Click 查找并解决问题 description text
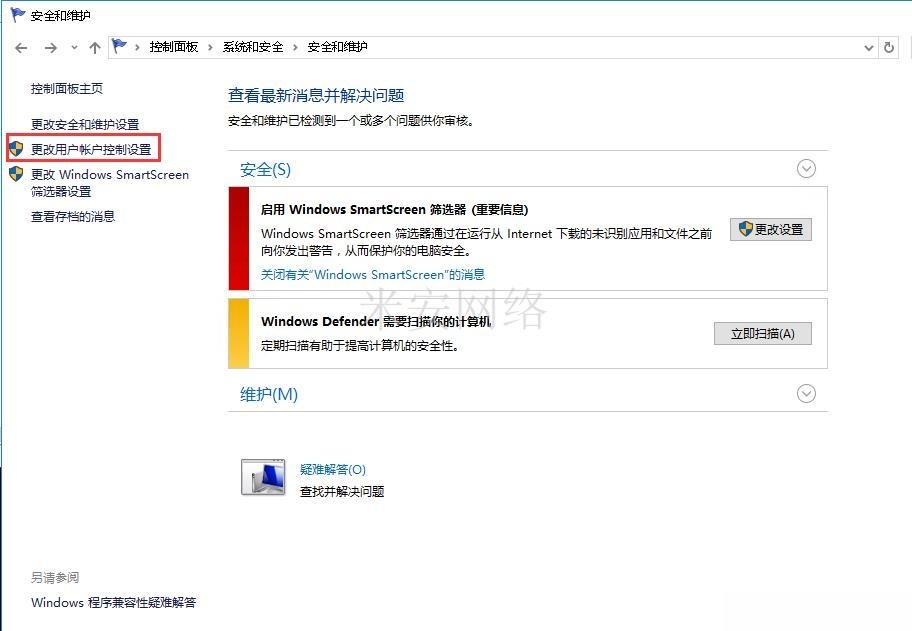 (342, 491)
